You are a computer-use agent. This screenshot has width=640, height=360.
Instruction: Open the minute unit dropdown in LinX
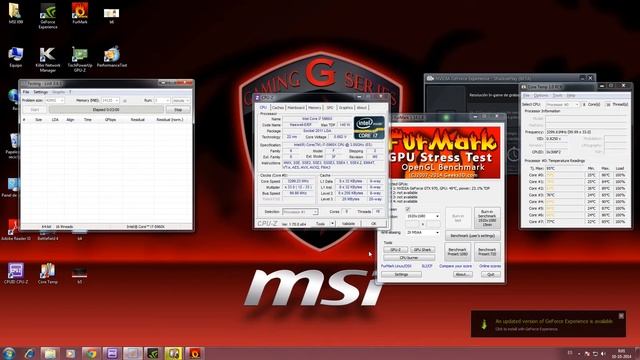(181, 100)
